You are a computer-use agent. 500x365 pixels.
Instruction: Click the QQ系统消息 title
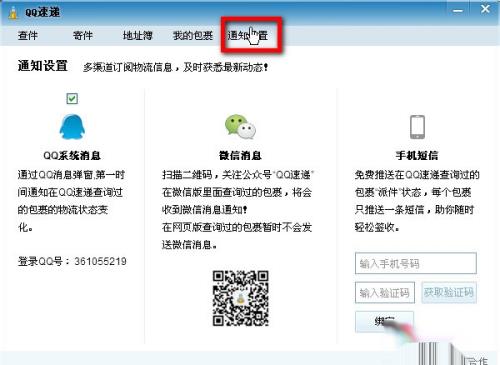pos(72,155)
